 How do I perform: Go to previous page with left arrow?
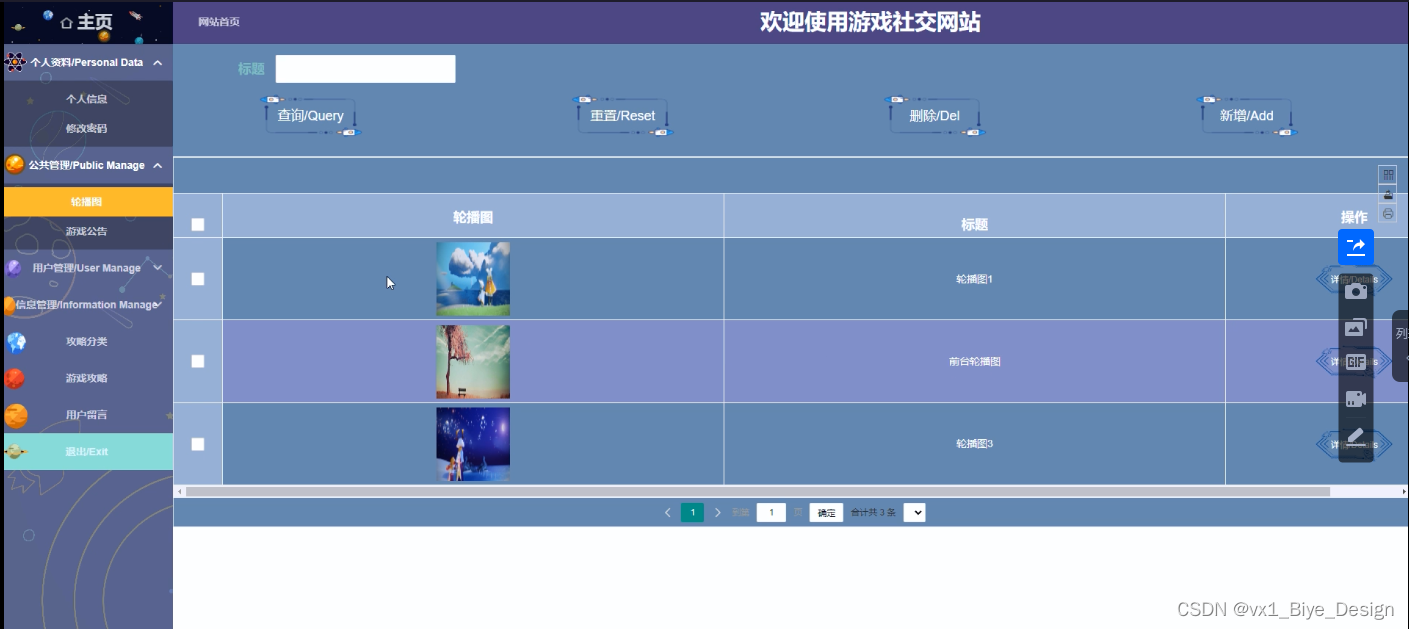click(668, 513)
